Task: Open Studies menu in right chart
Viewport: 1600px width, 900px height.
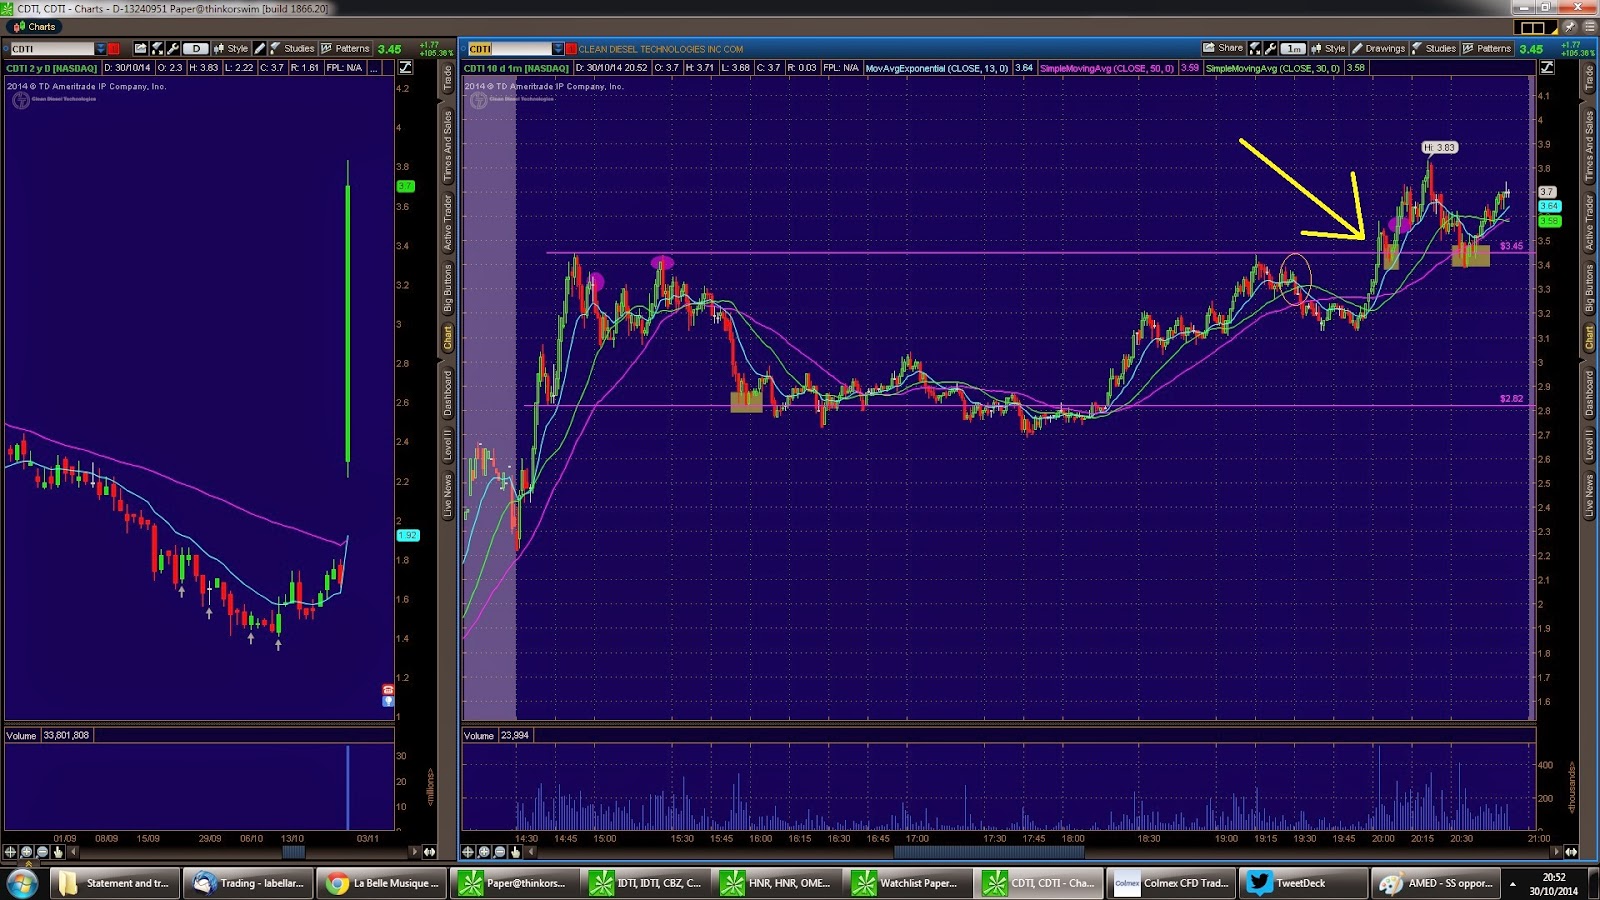Action: pyautogui.click(x=1433, y=48)
